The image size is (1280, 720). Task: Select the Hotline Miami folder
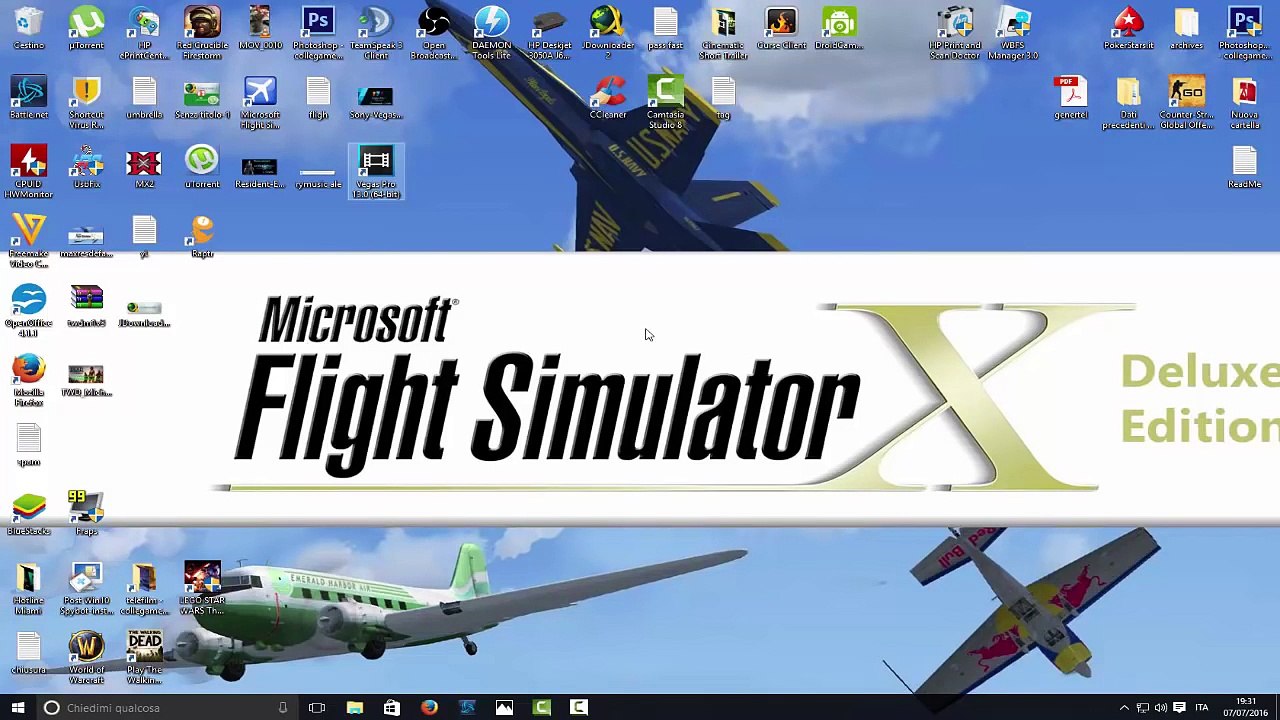point(29,588)
